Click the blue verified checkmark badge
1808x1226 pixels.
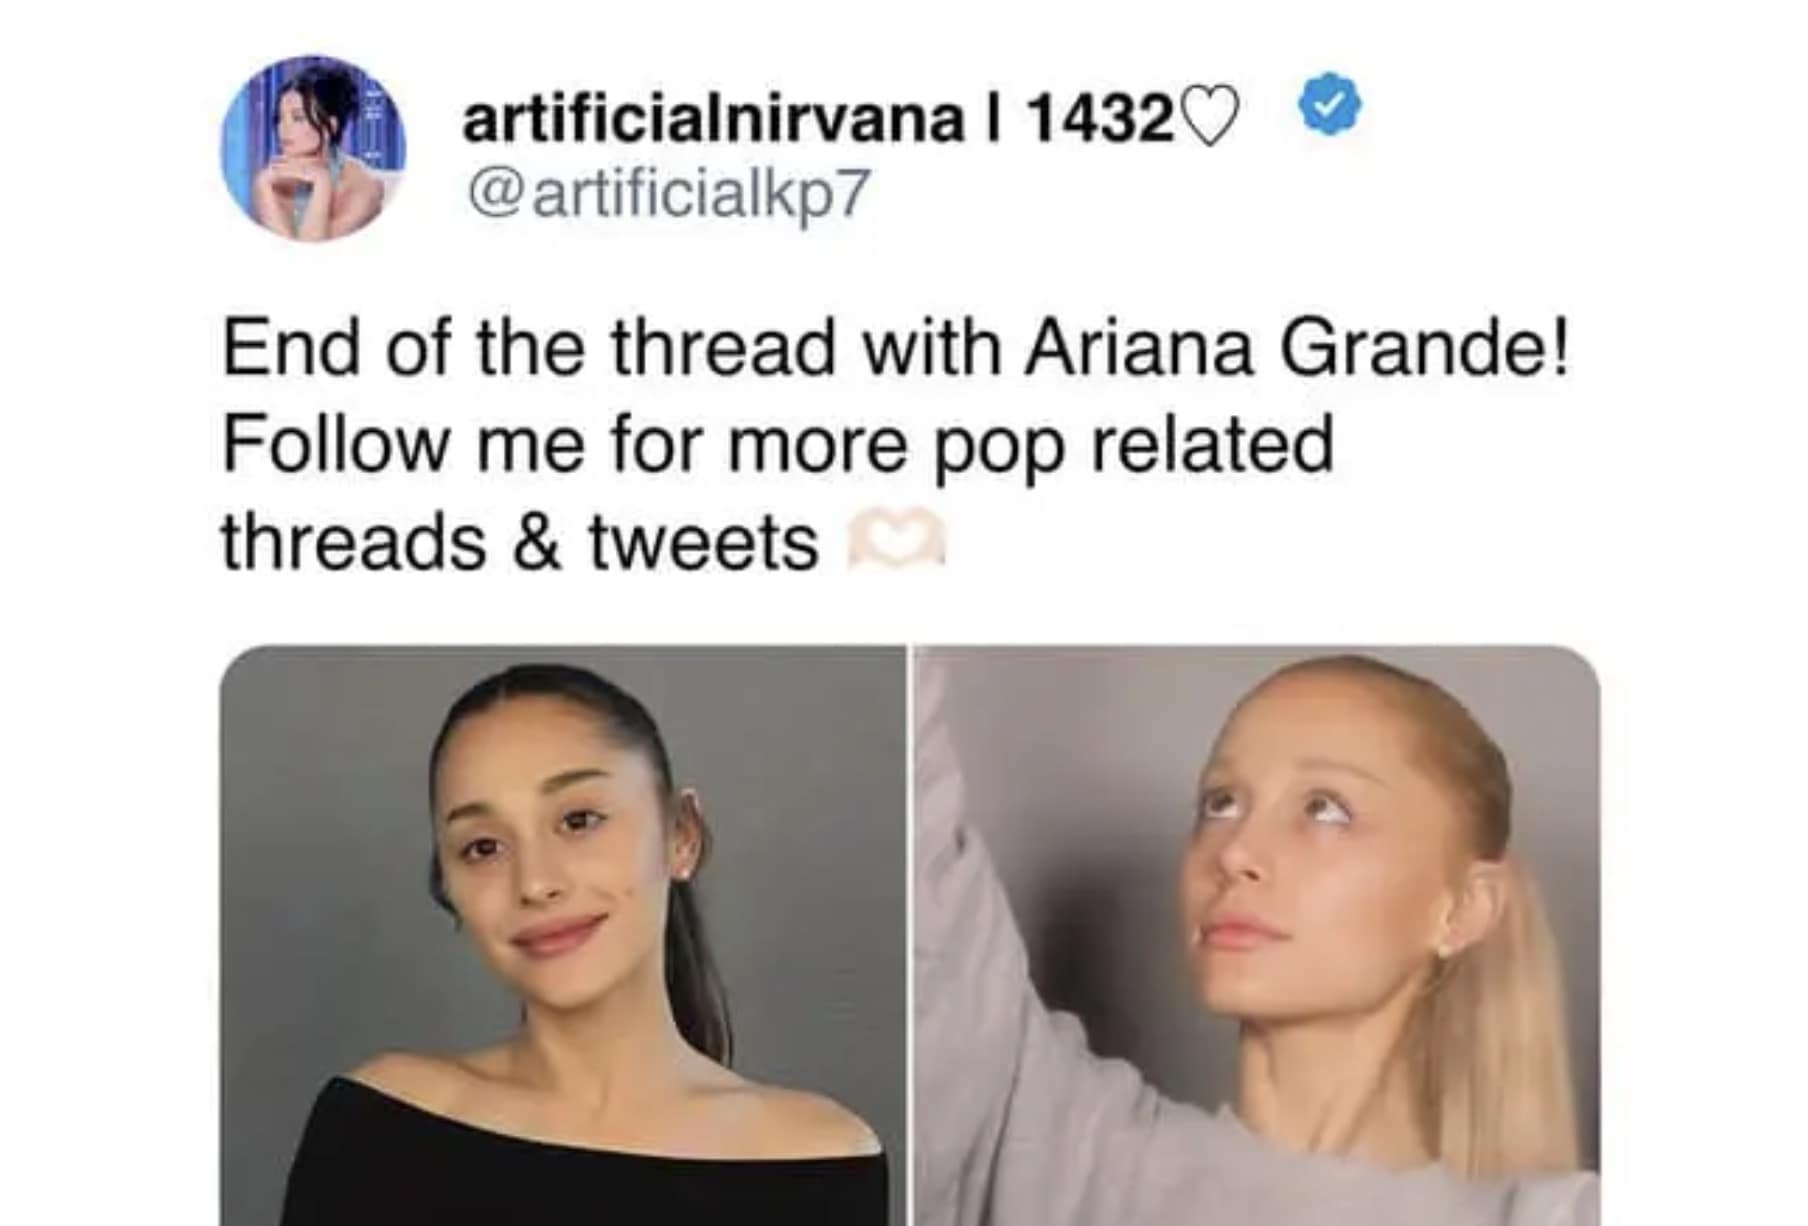coord(1329,104)
